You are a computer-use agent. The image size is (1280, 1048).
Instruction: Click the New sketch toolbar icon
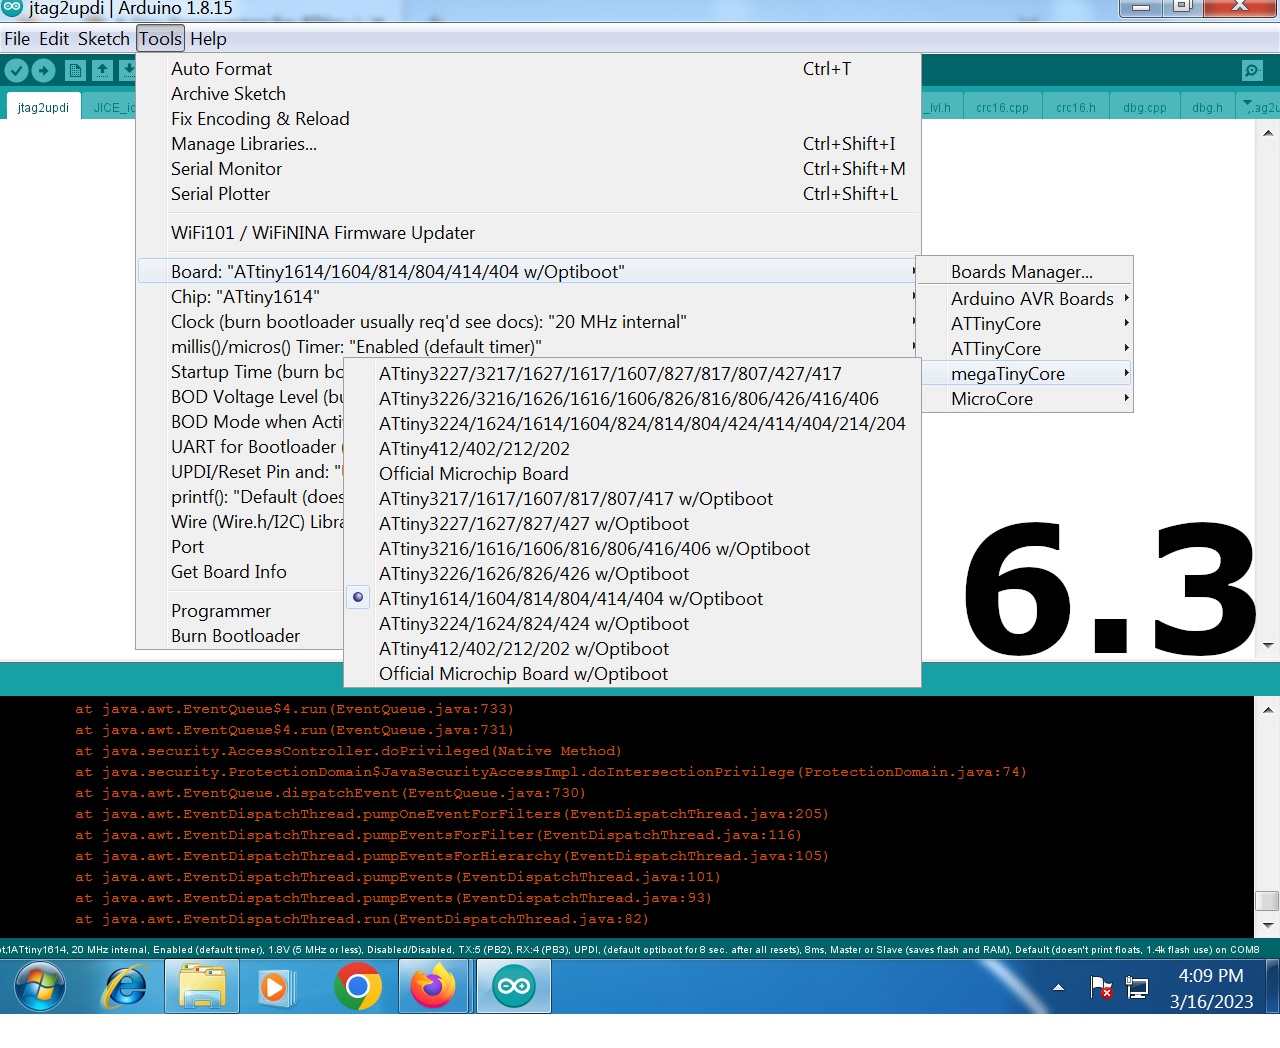coord(75,70)
